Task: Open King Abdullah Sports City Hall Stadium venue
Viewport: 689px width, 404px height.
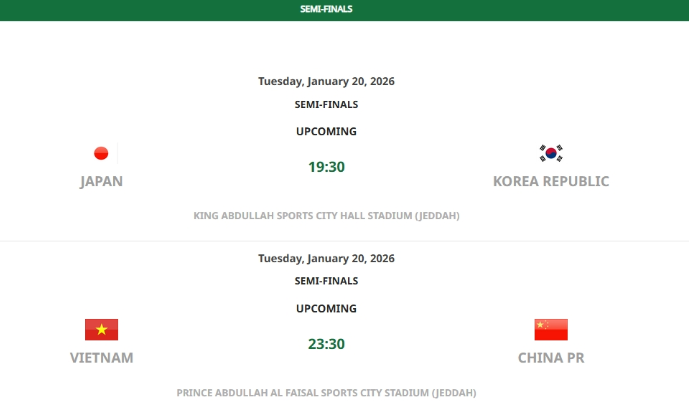Action: click(326, 215)
